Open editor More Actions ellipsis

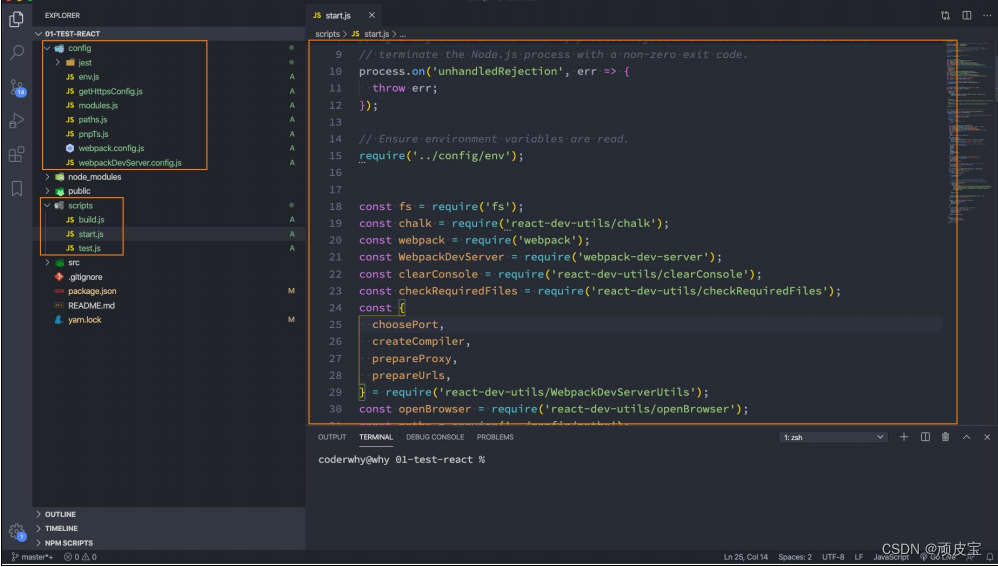point(987,15)
